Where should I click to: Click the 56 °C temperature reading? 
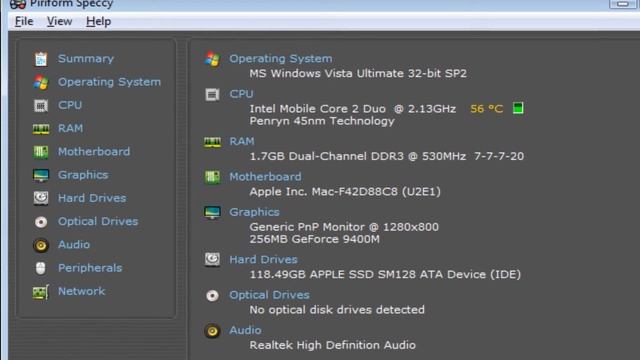pos(487,109)
